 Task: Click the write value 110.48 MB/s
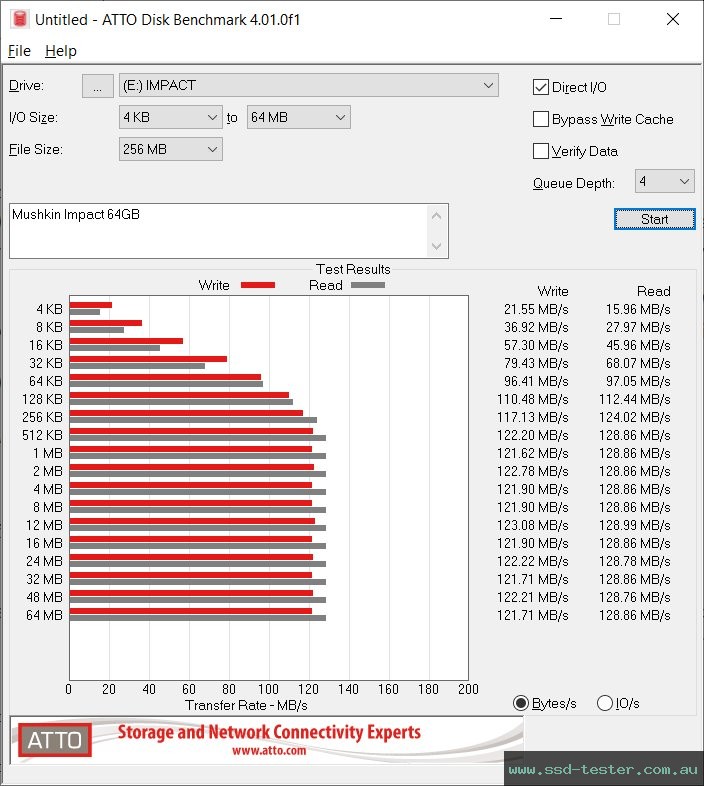[533, 400]
